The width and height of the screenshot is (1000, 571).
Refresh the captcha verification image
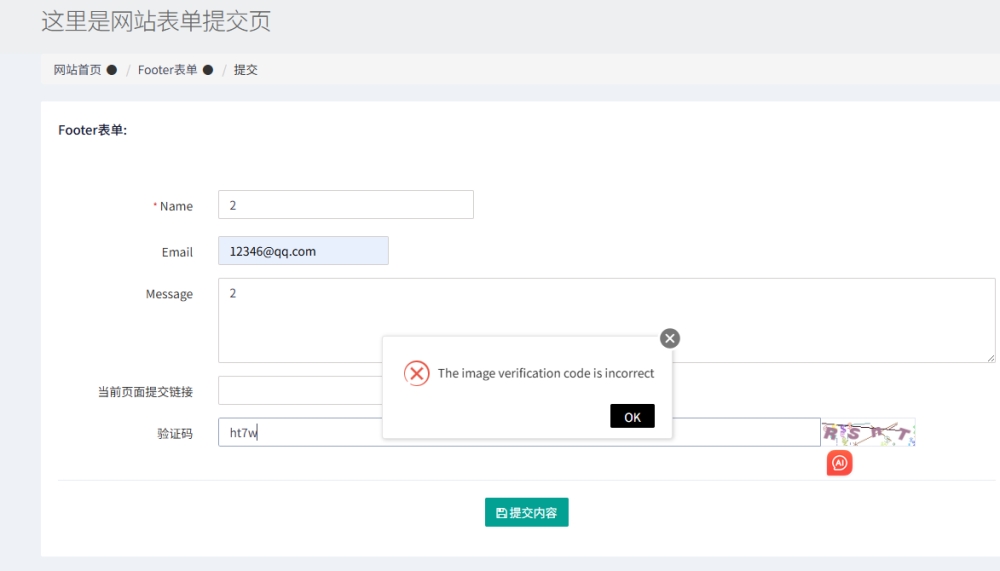868,432
